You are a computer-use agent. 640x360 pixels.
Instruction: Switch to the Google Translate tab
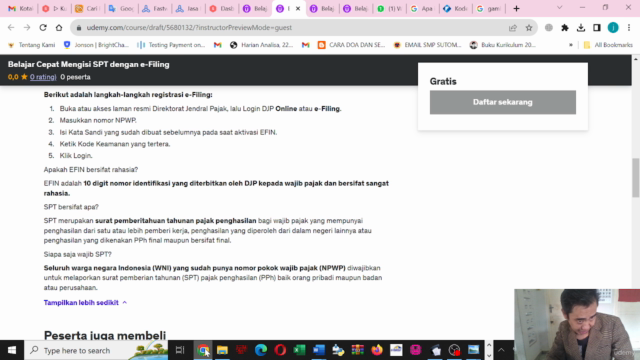pyautogui.click(x=121, y=9)
